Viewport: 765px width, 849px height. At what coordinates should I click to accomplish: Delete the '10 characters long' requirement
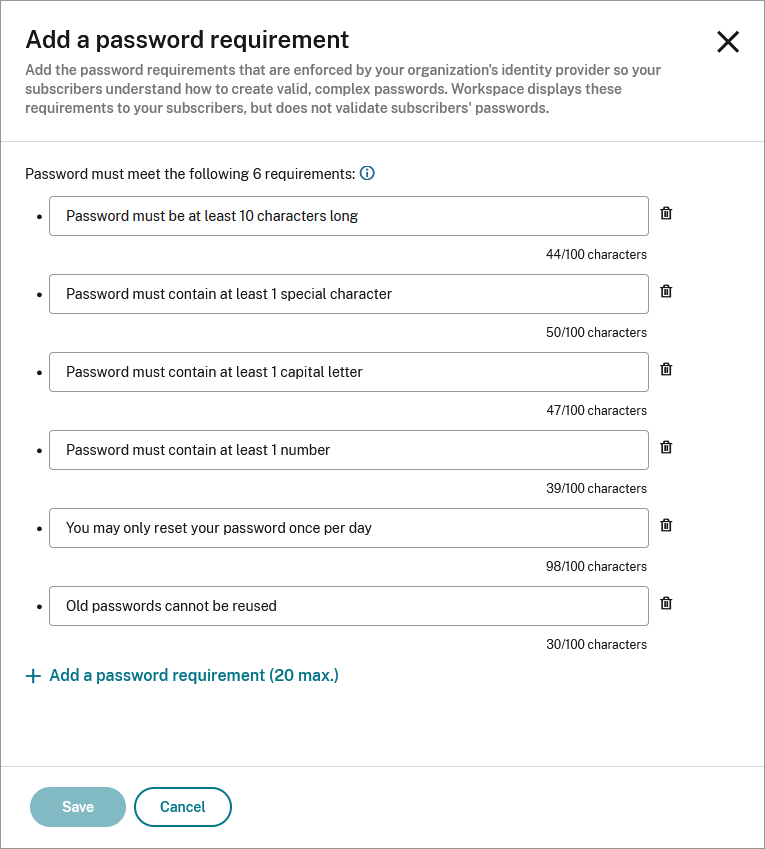(666, 213)
